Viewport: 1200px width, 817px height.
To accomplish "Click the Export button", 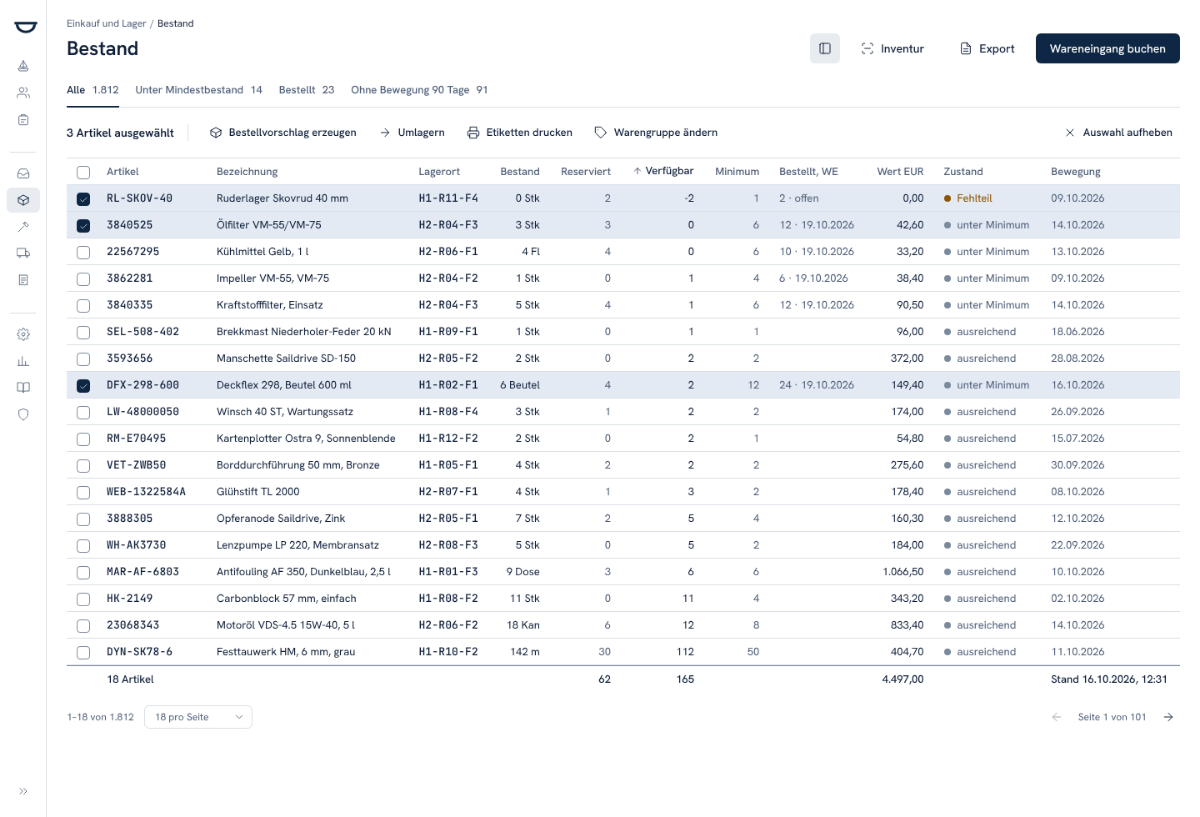I will point(987,48).
